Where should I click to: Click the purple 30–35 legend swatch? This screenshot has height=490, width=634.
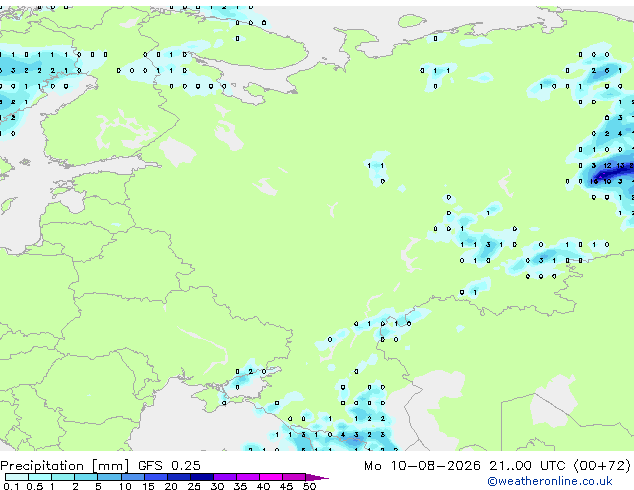[x=225, y=477]
